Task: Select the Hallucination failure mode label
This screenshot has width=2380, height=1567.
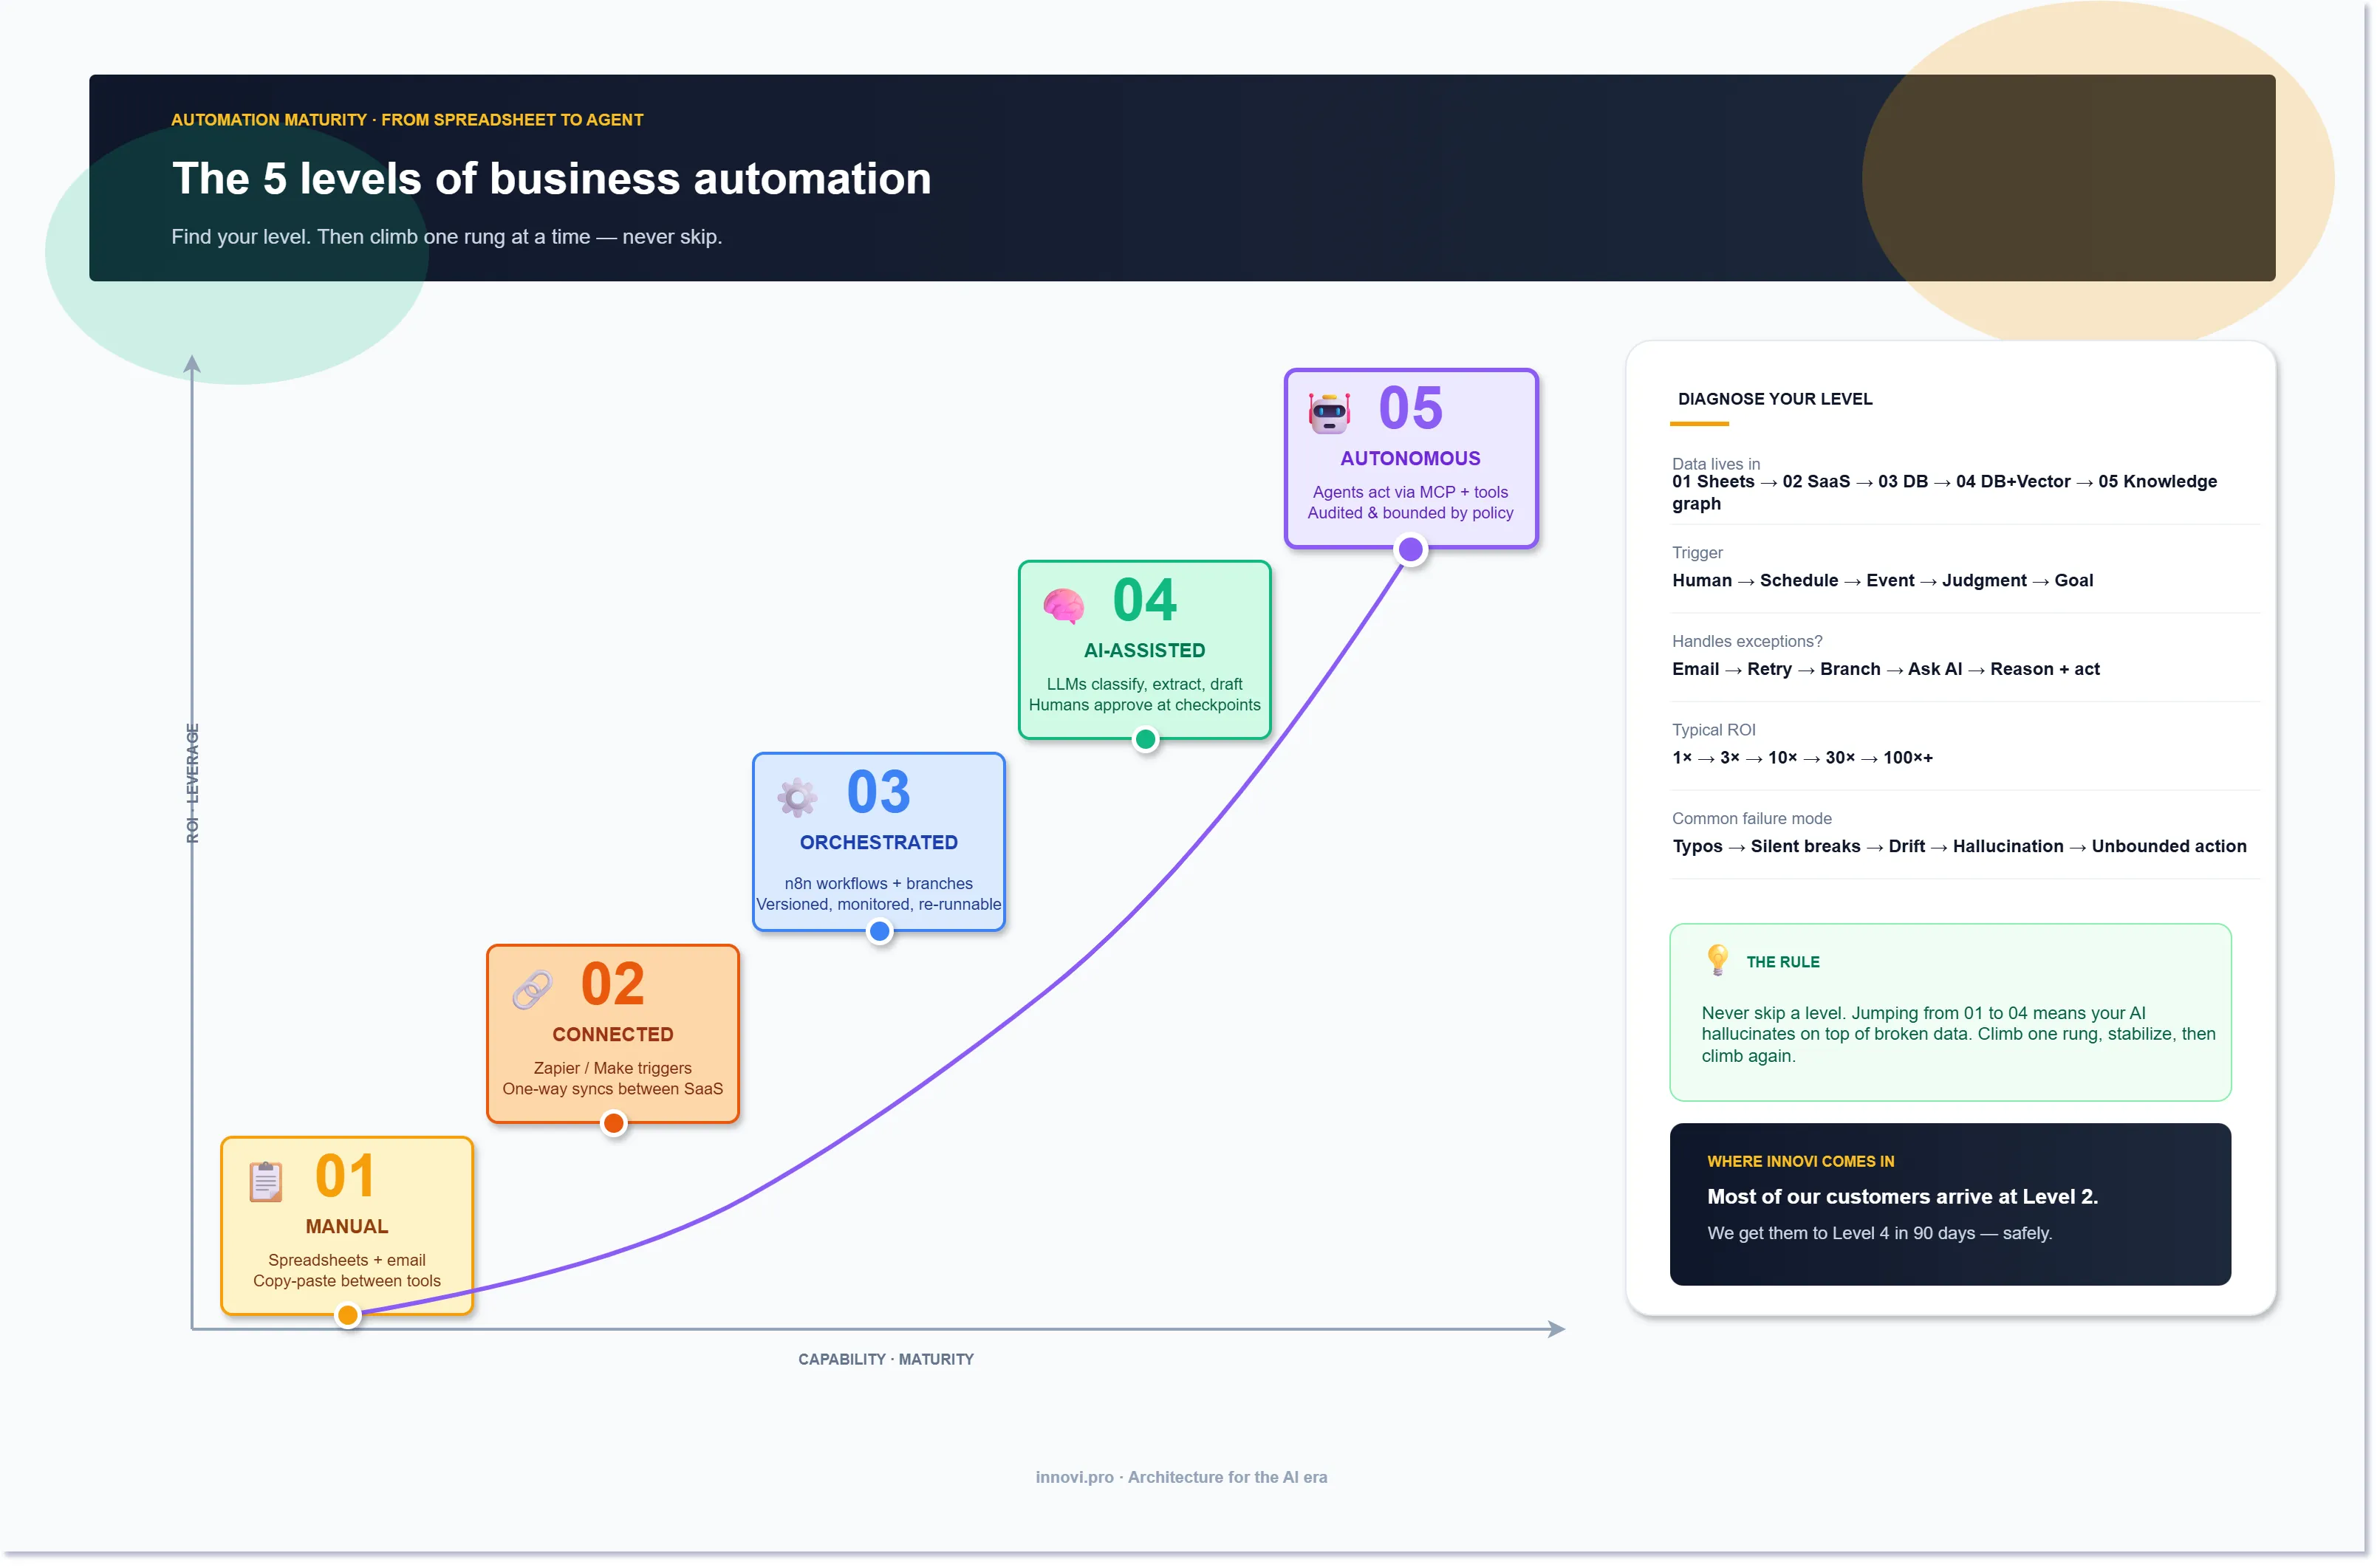Action: coord(2008,846)
